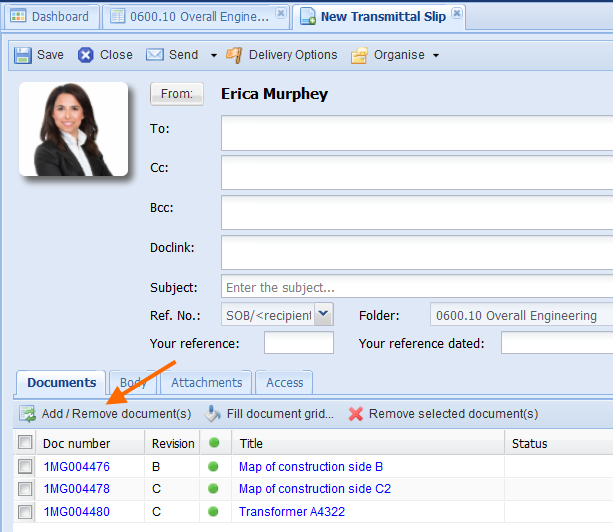Click green status dot for 1MG004476
Image resolution: width=613 pixels, height=532 pixels.
[213, 466]
